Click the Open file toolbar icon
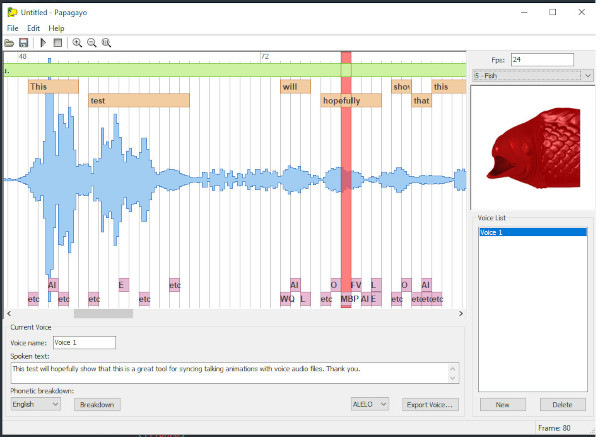Image resolution: width=600 pixels, height=437 pixels. [x=9, y=43]
